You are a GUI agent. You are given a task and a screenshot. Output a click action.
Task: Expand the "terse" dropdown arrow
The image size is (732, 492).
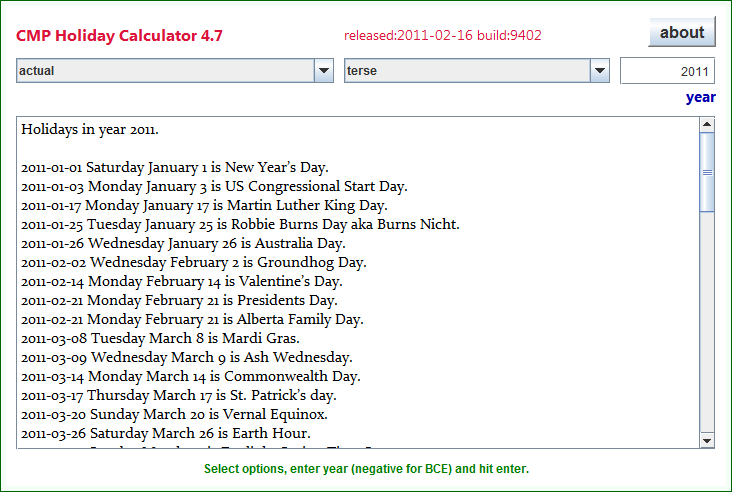(600, 71)
